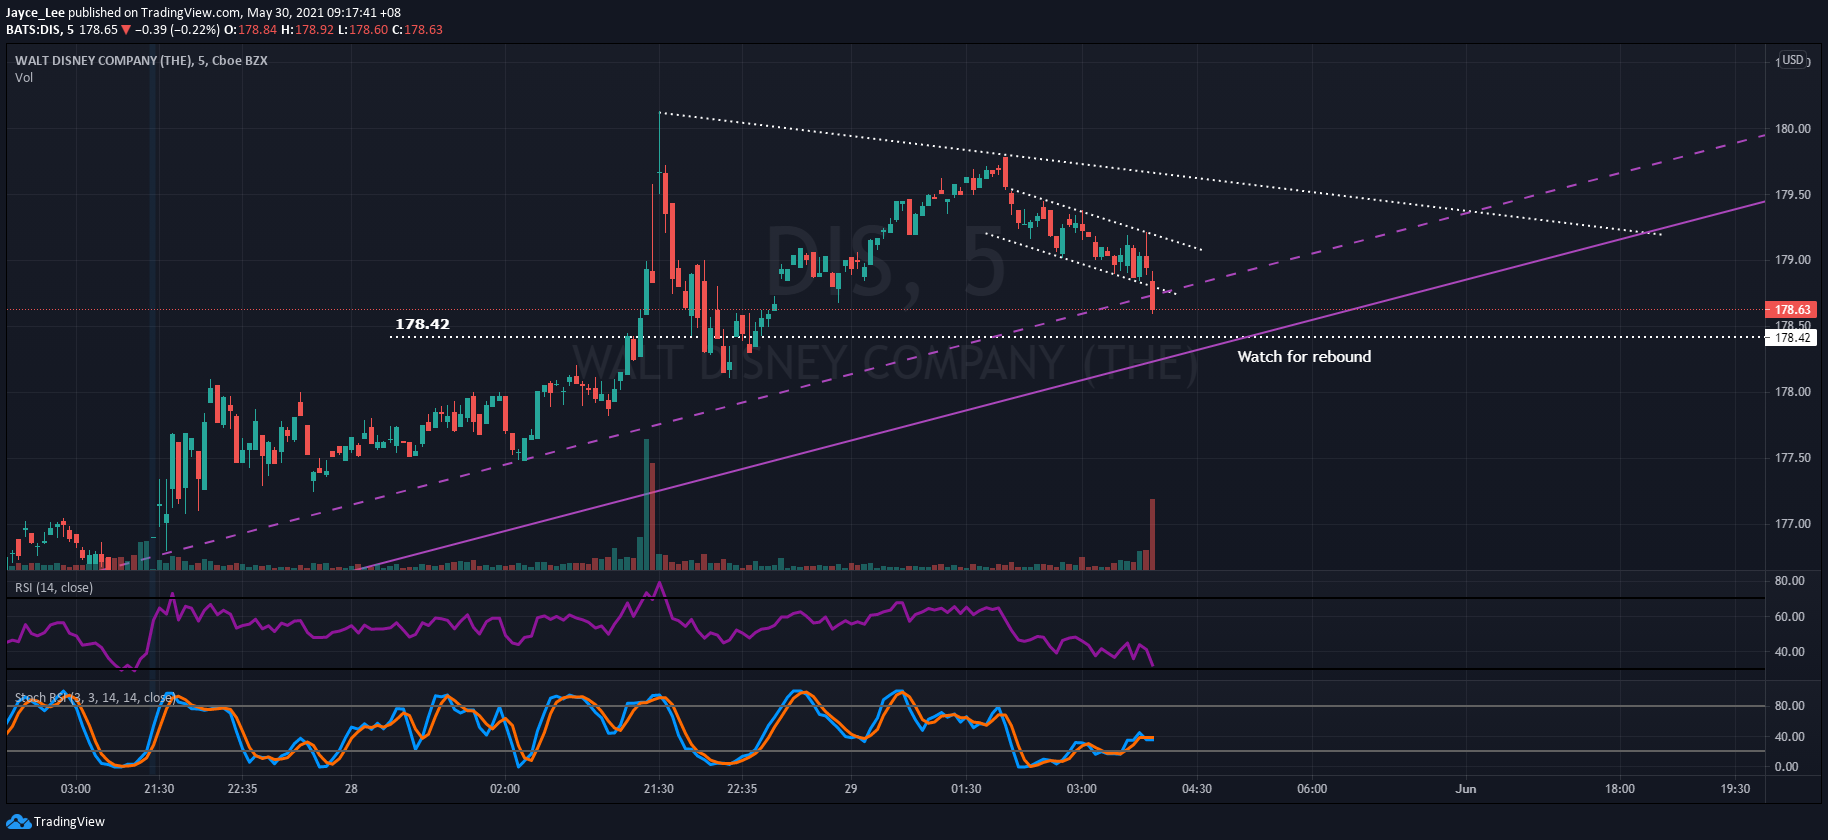The image size is (1828, 840).
Task: Click the USD currency badge
Action: [1793, 60]
